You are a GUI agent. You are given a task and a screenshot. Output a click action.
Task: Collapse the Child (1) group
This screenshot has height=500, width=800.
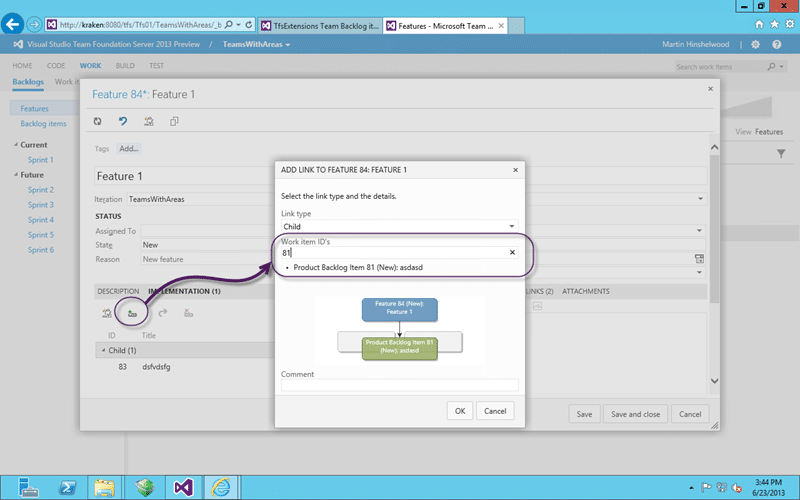click(x=103, y=351)
